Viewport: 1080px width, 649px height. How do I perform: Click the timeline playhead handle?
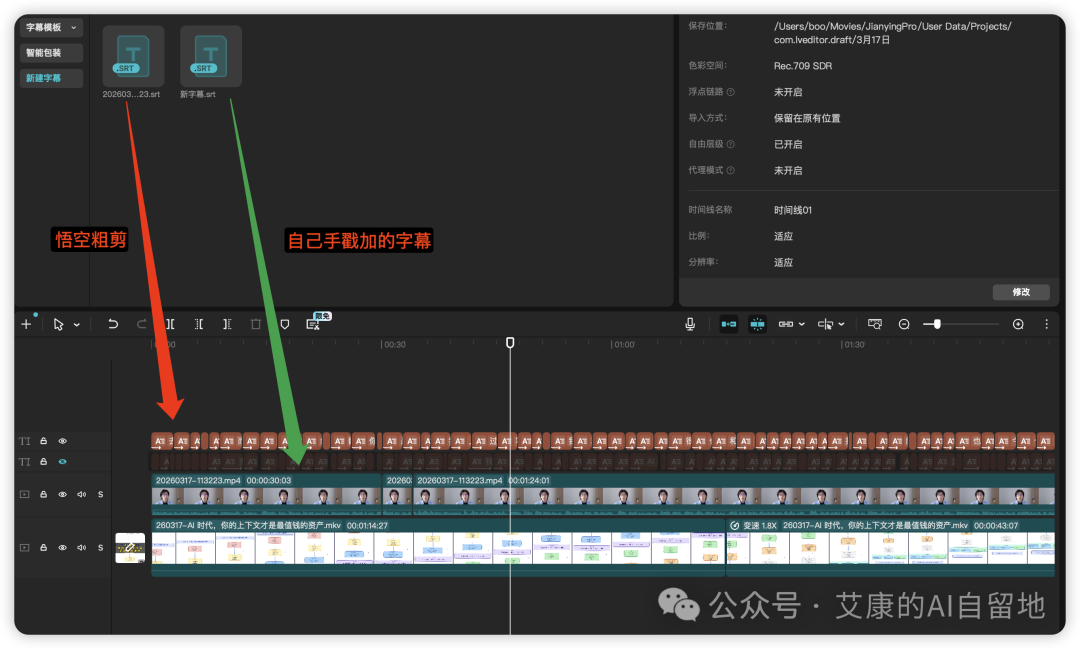click(510, 342)
